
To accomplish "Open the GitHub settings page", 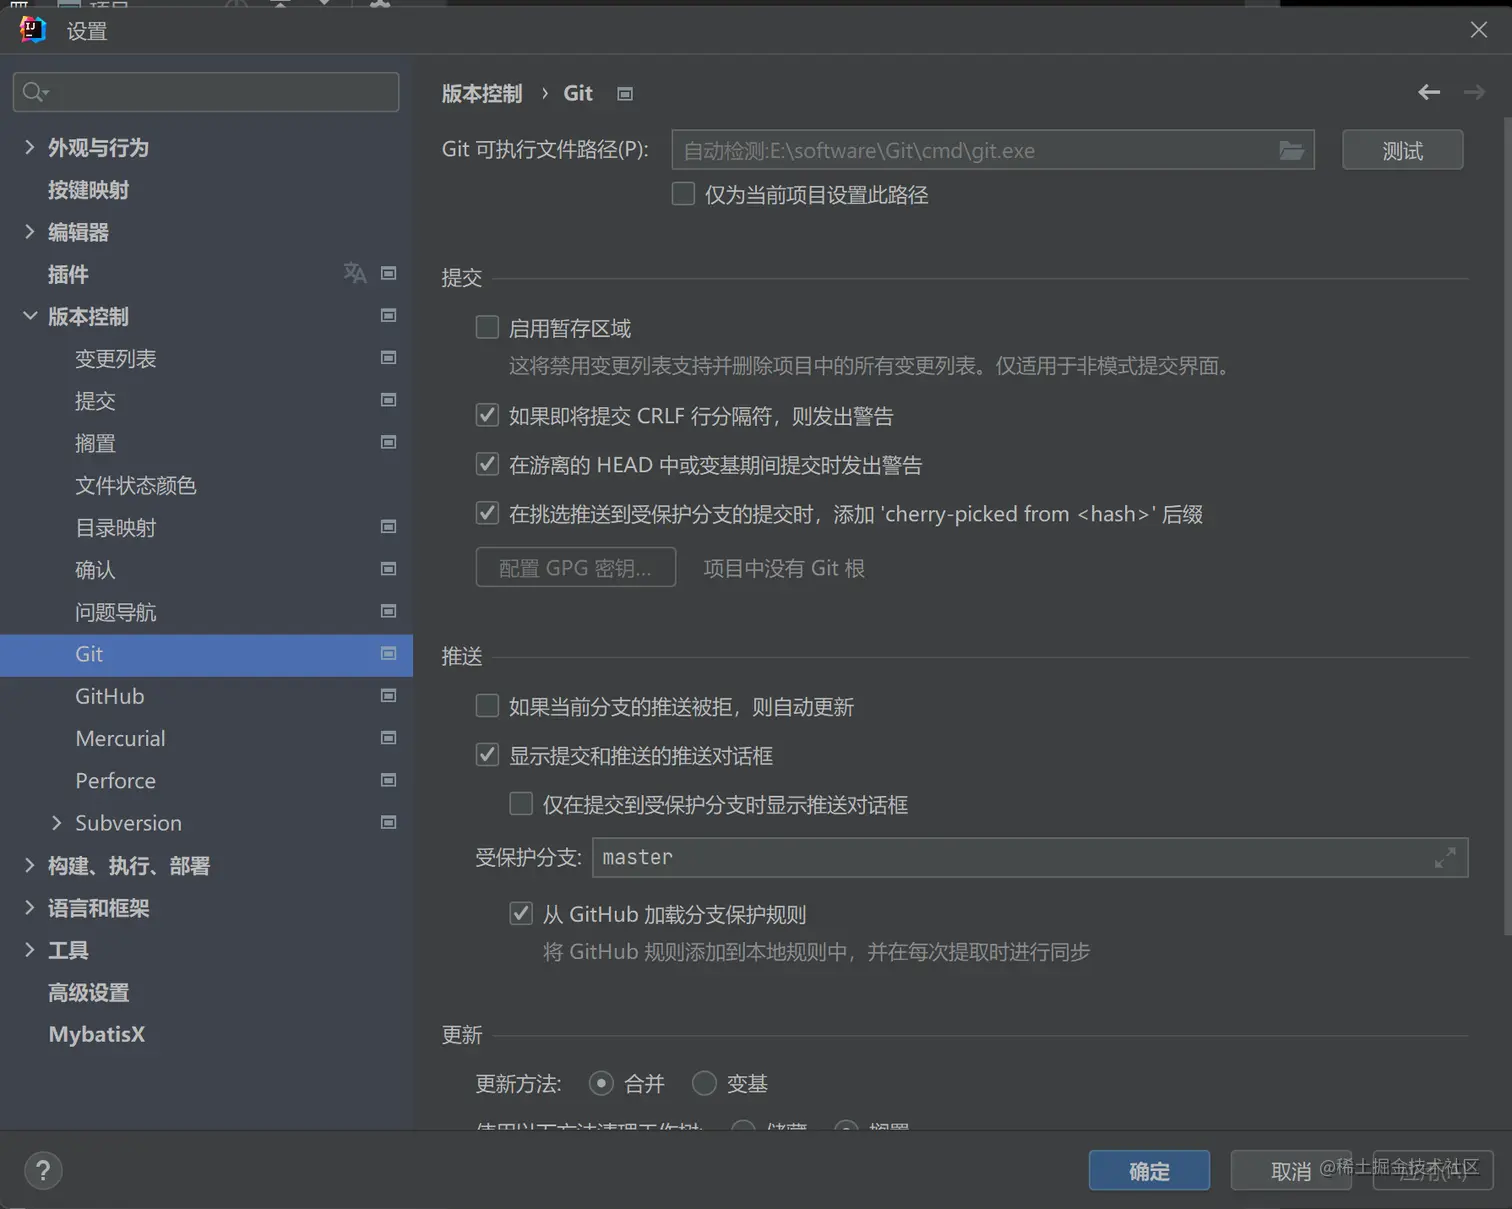I will coord(110,696).
